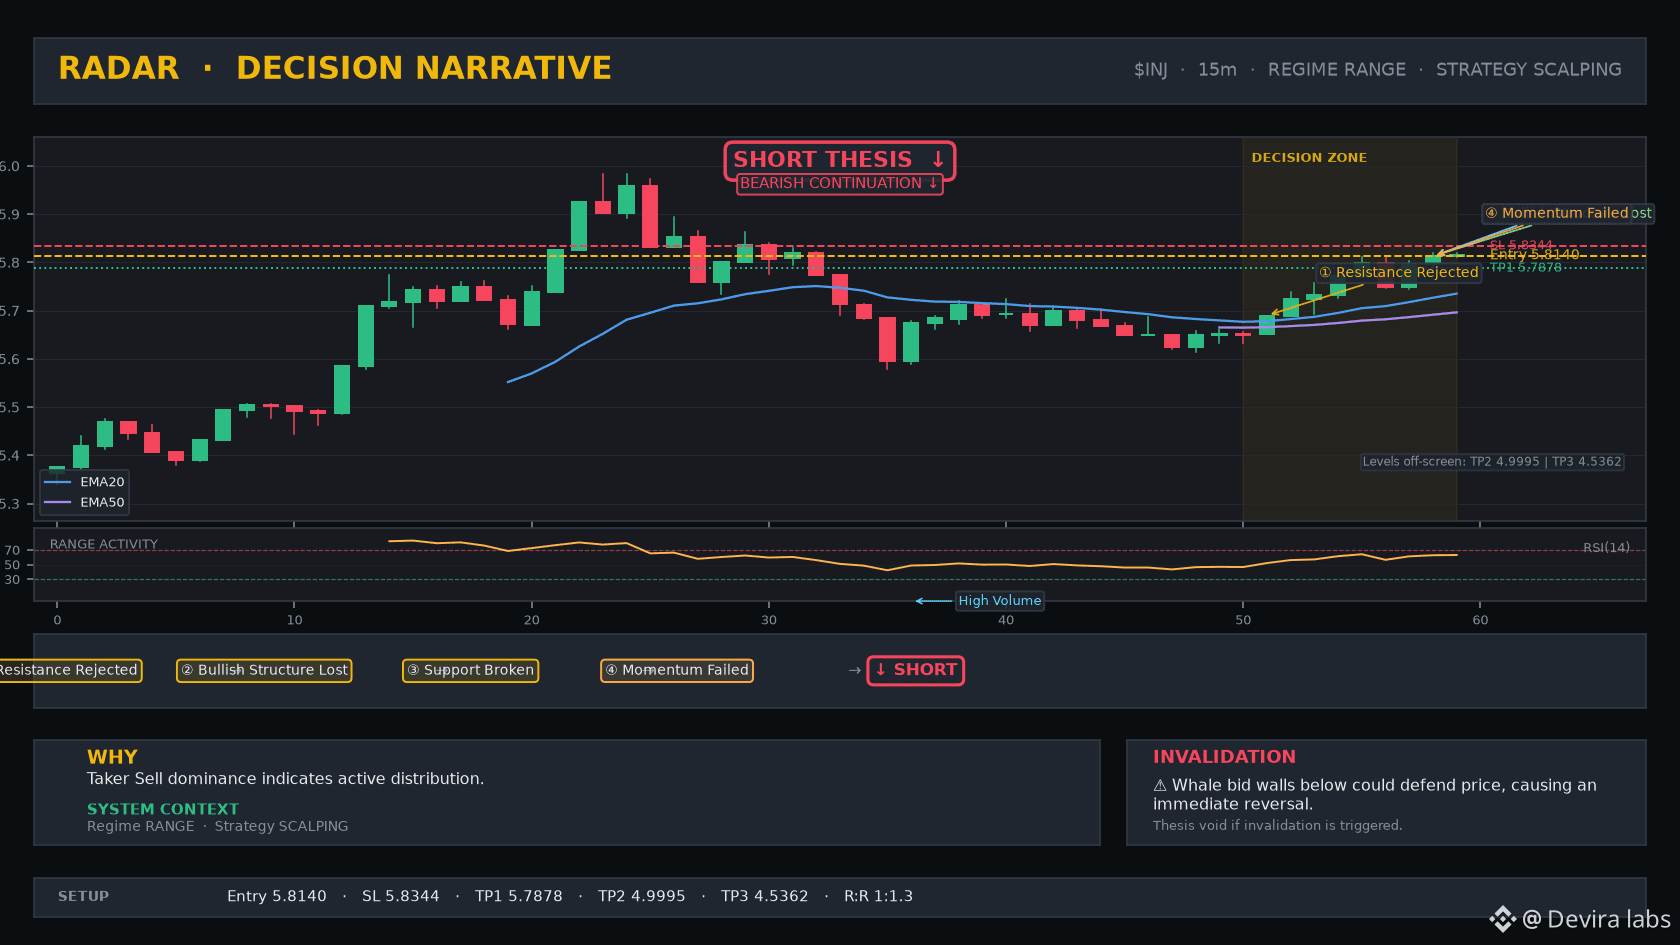Click the SETUP label

[x=84, y=896]
